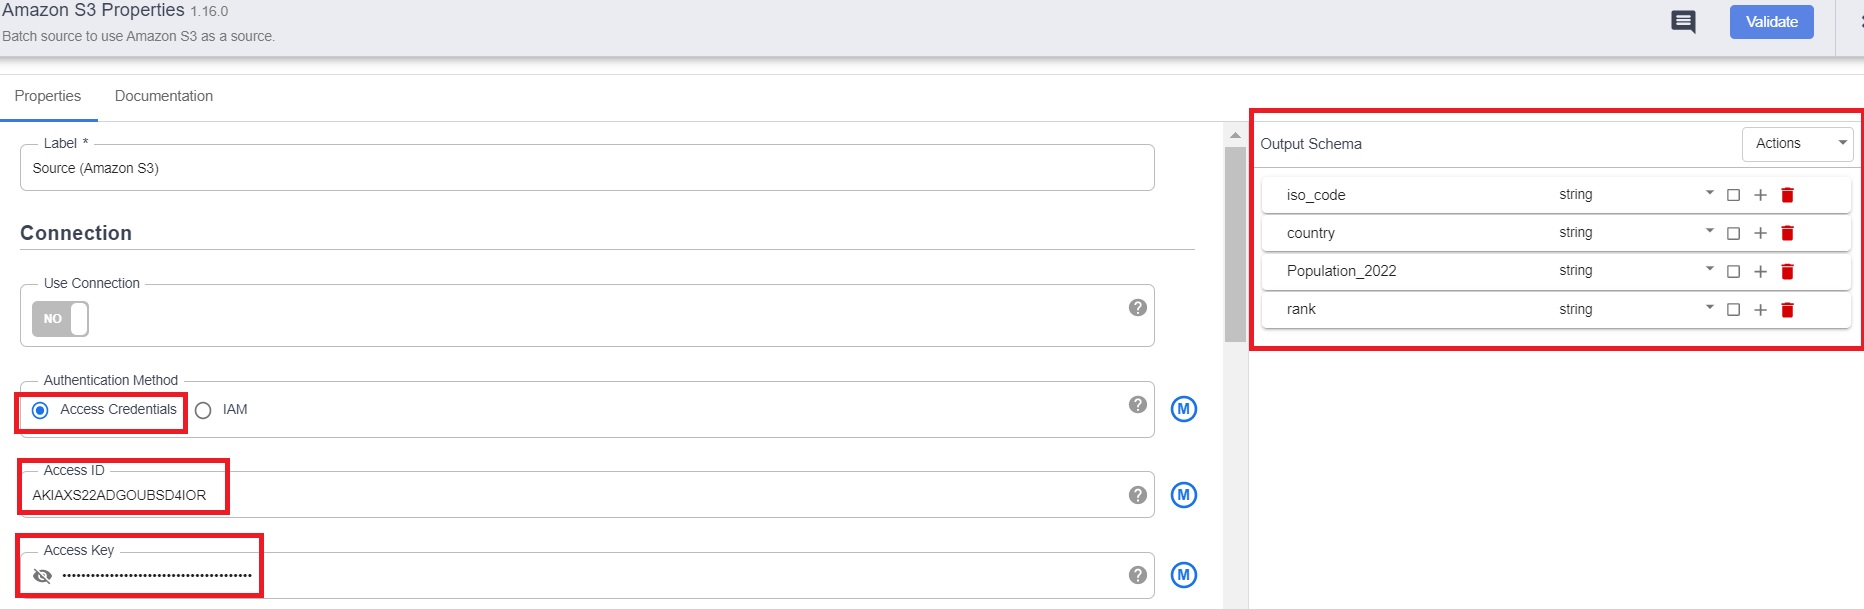This screenshot has width=1864, height=609.
Task: Open the type dropdown for the country field
Action: (x=1708, y=232)
